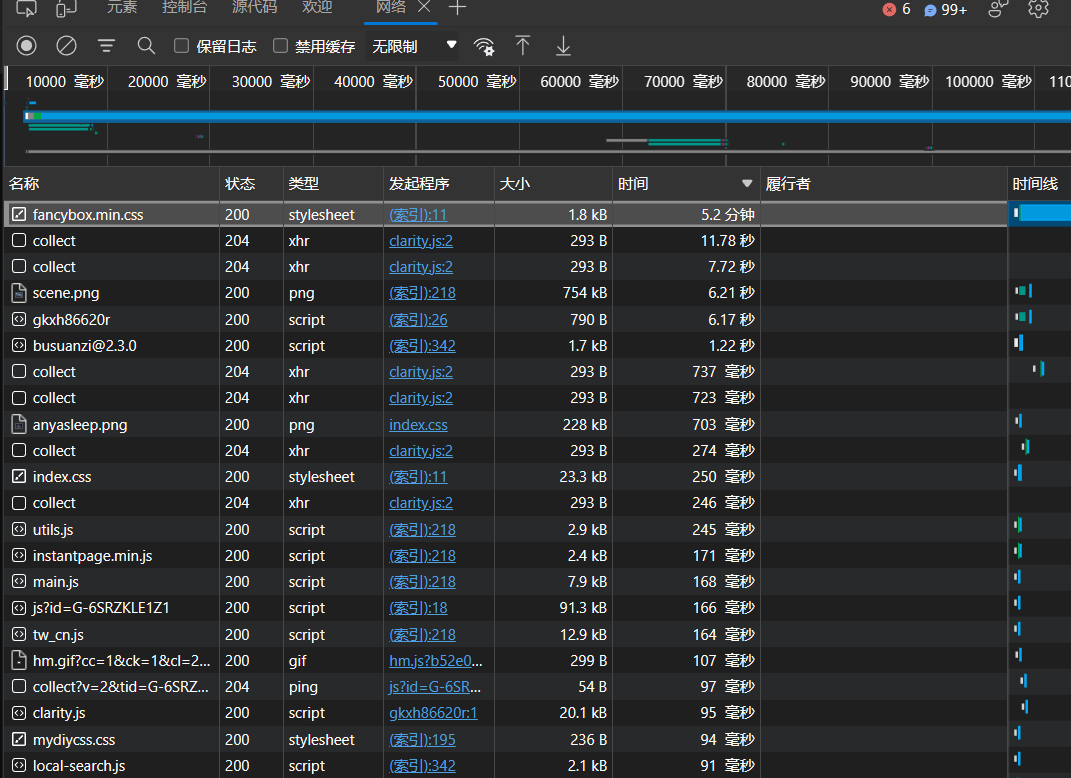Open network conditions Wi-Fi icon

[484, 46]
